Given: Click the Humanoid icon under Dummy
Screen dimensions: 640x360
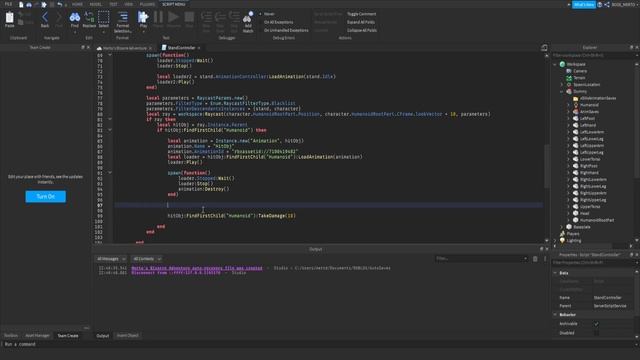Looking at the screenshot, I should point(576,105).
